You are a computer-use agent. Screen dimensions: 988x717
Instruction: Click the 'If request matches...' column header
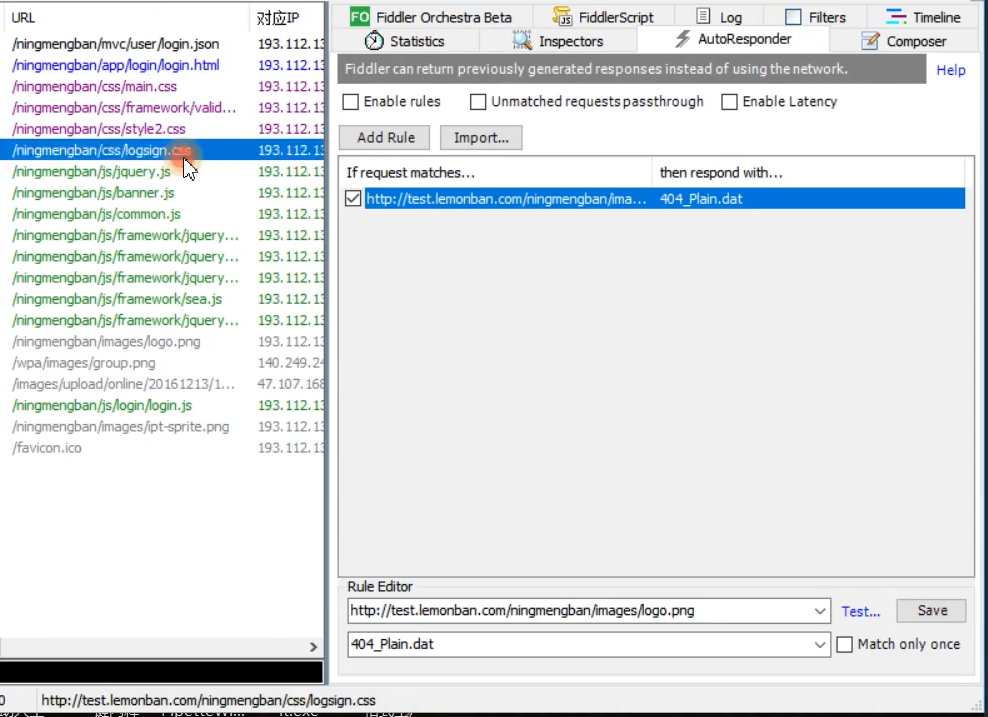click(496, 173)
